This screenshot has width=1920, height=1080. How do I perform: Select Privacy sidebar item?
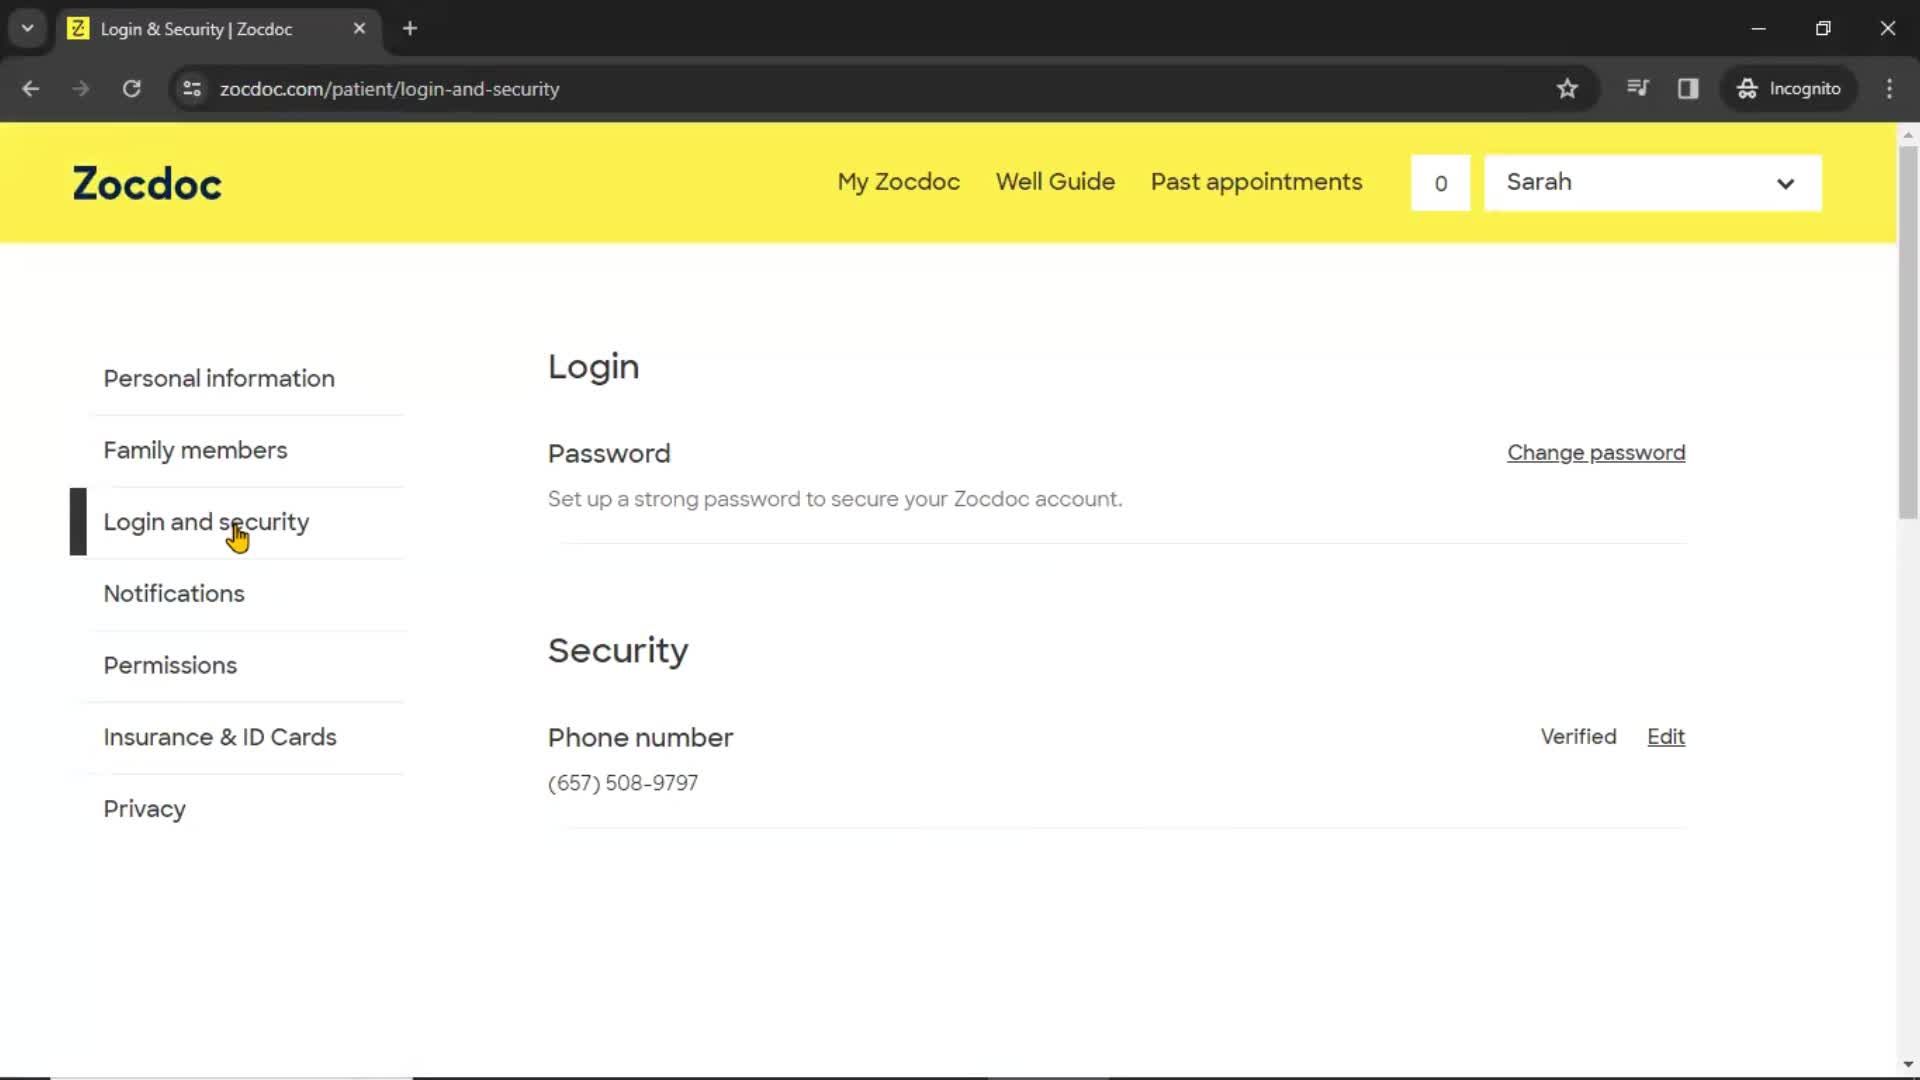click(x=144, y=808)
